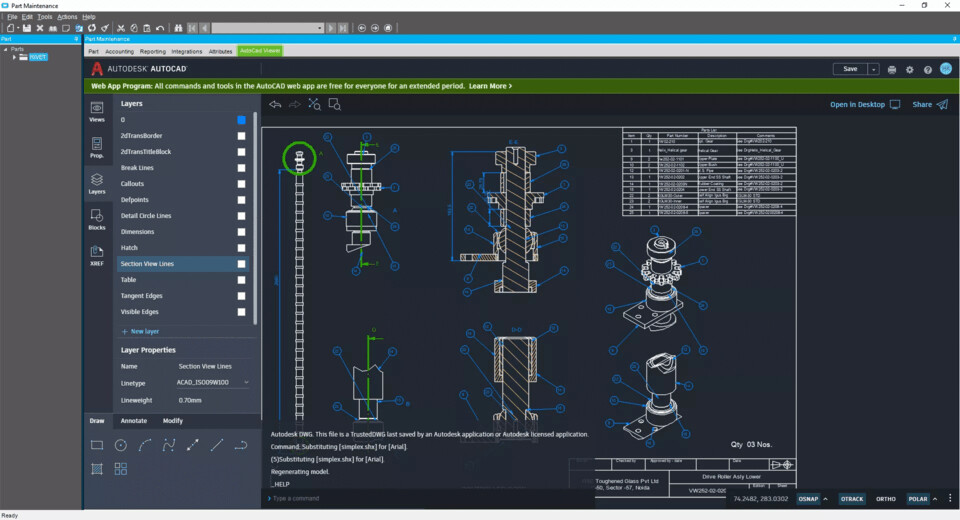The height and width of the screenshot is (520, 960).
Task: Toggle ORTHO mode in status bar
Action: [x=885, y=499]
